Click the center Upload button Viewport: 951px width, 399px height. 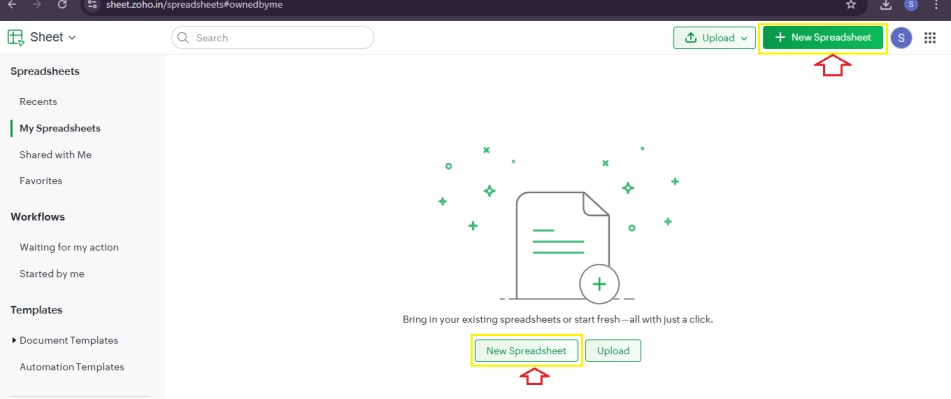(613, 350)
